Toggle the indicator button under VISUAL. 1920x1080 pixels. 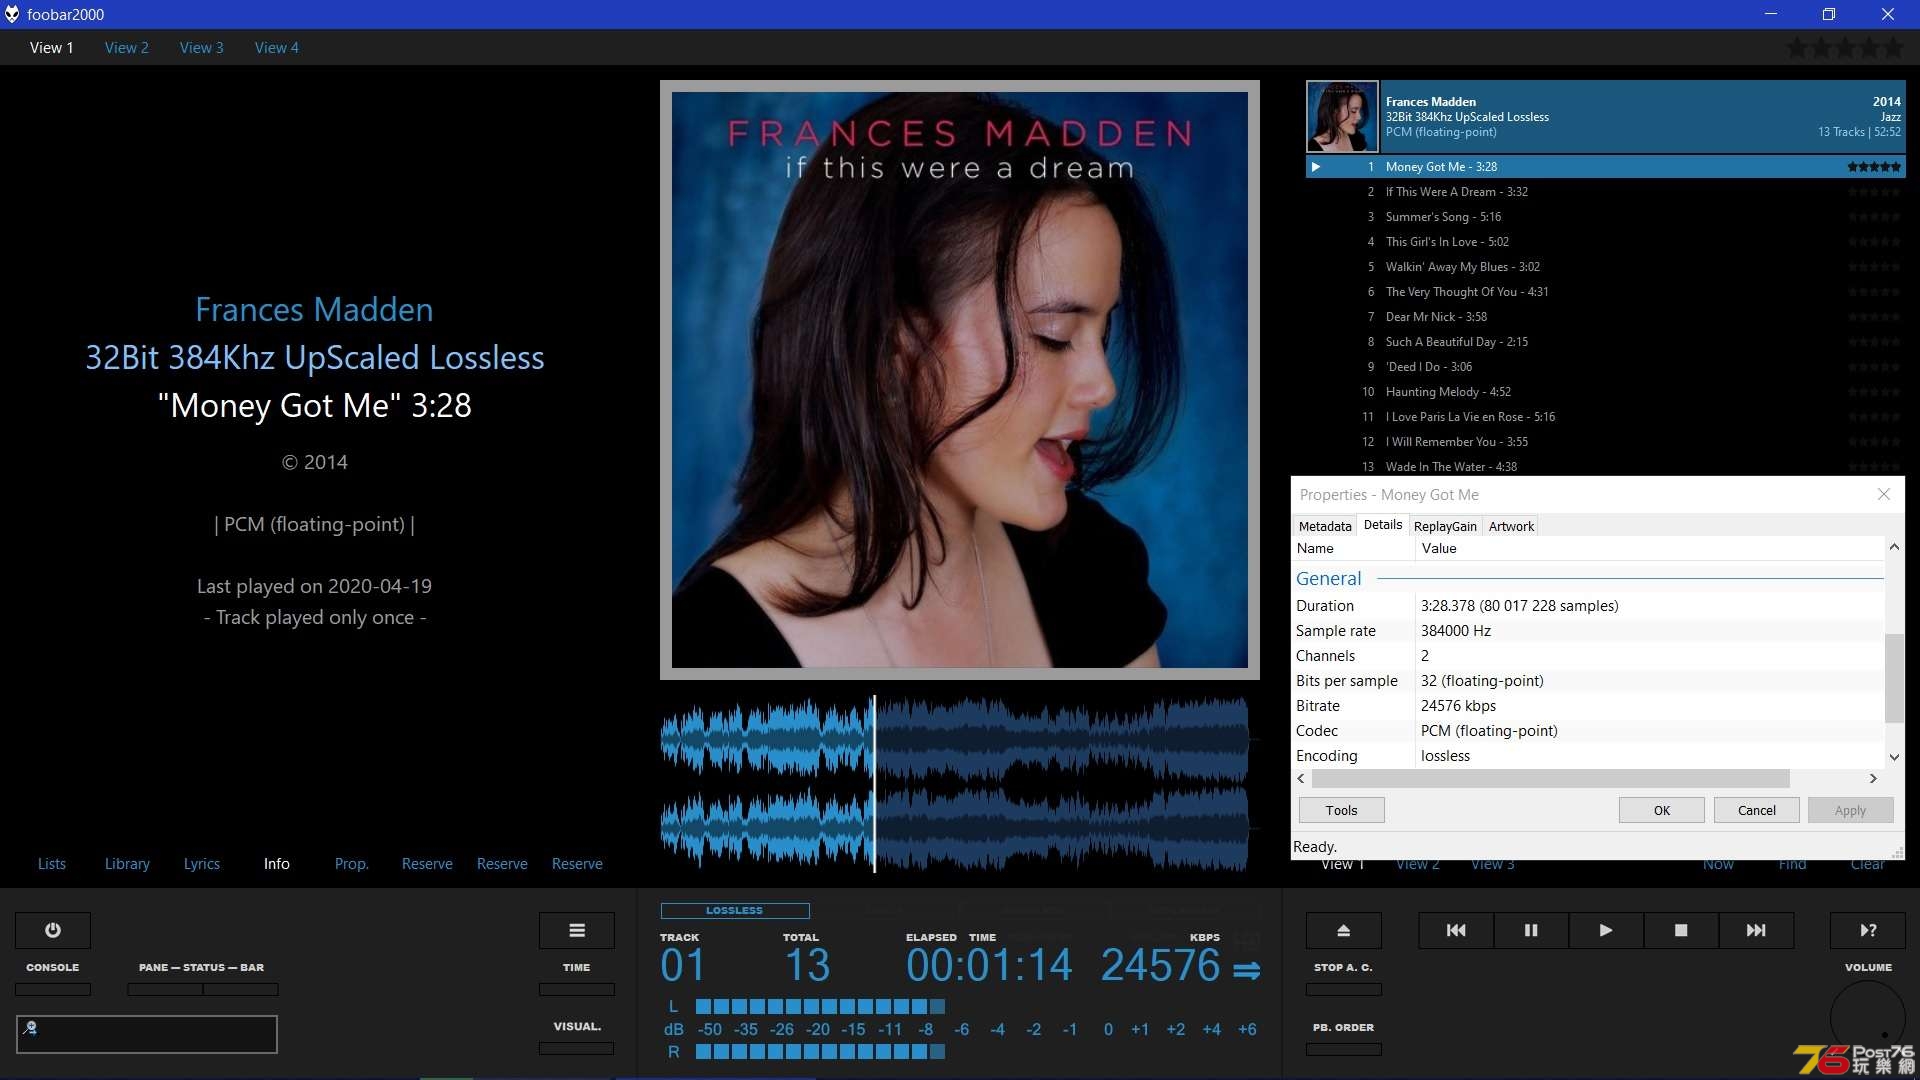[576, 1048]
